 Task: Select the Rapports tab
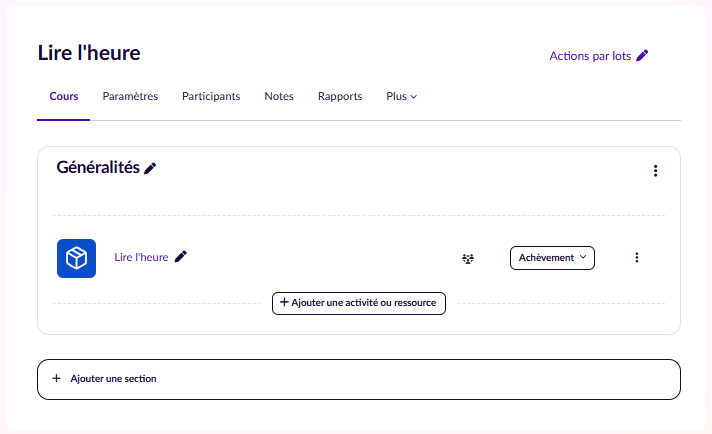tap(340, 97)
